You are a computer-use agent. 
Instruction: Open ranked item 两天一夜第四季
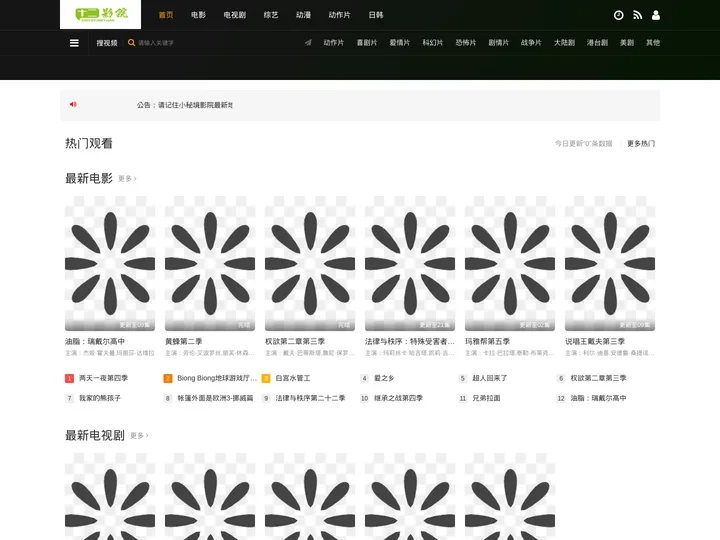coord(103,378)
